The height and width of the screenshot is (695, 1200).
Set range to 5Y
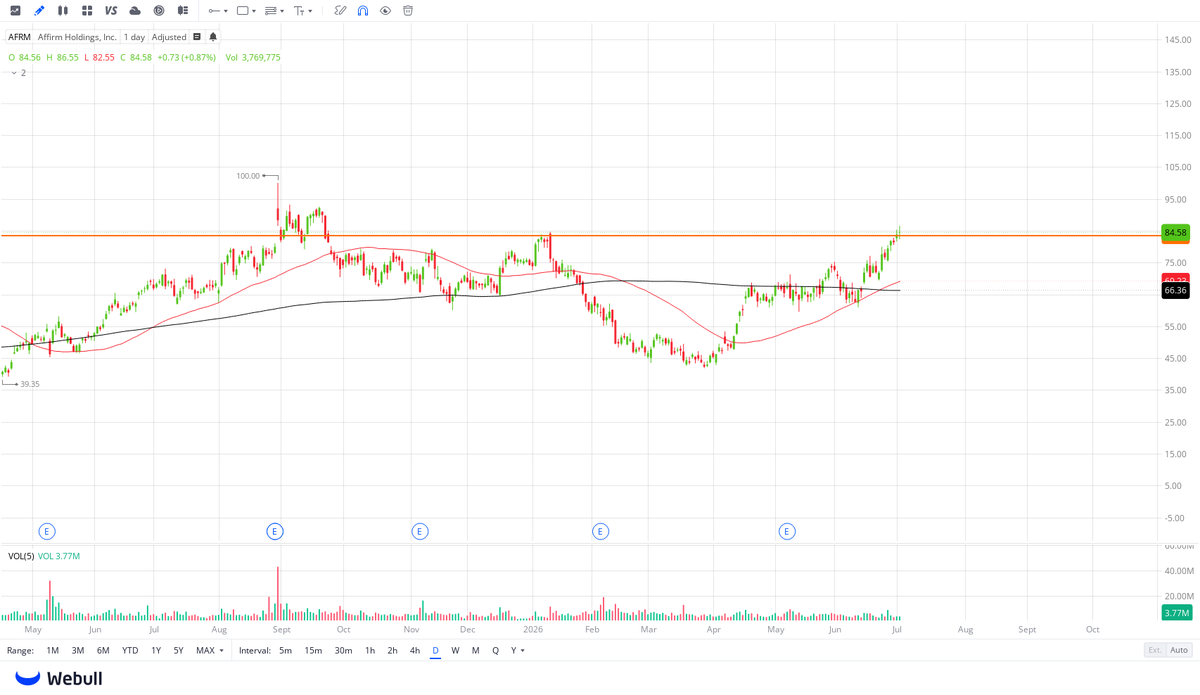(178, 651)
